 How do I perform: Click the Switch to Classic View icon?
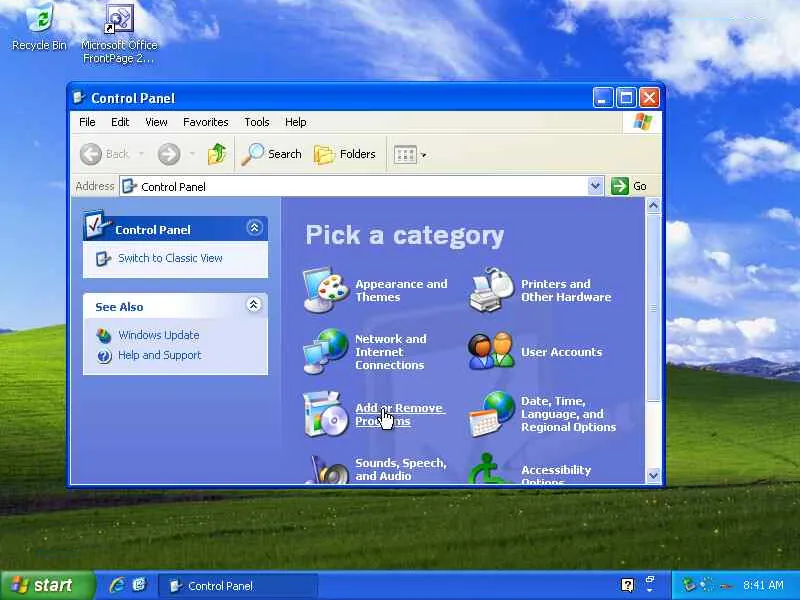[x=104, y=259]
